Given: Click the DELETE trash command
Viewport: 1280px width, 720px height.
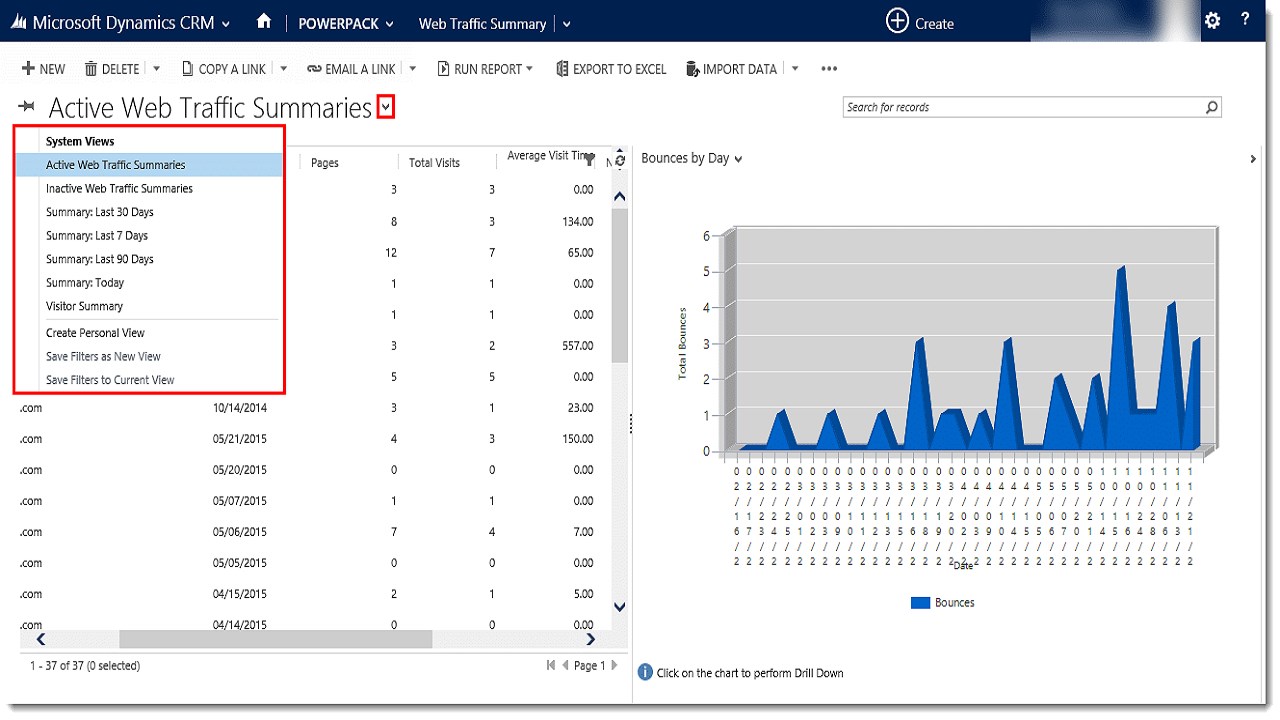Looking at the screenshot, I should (112, 69).
